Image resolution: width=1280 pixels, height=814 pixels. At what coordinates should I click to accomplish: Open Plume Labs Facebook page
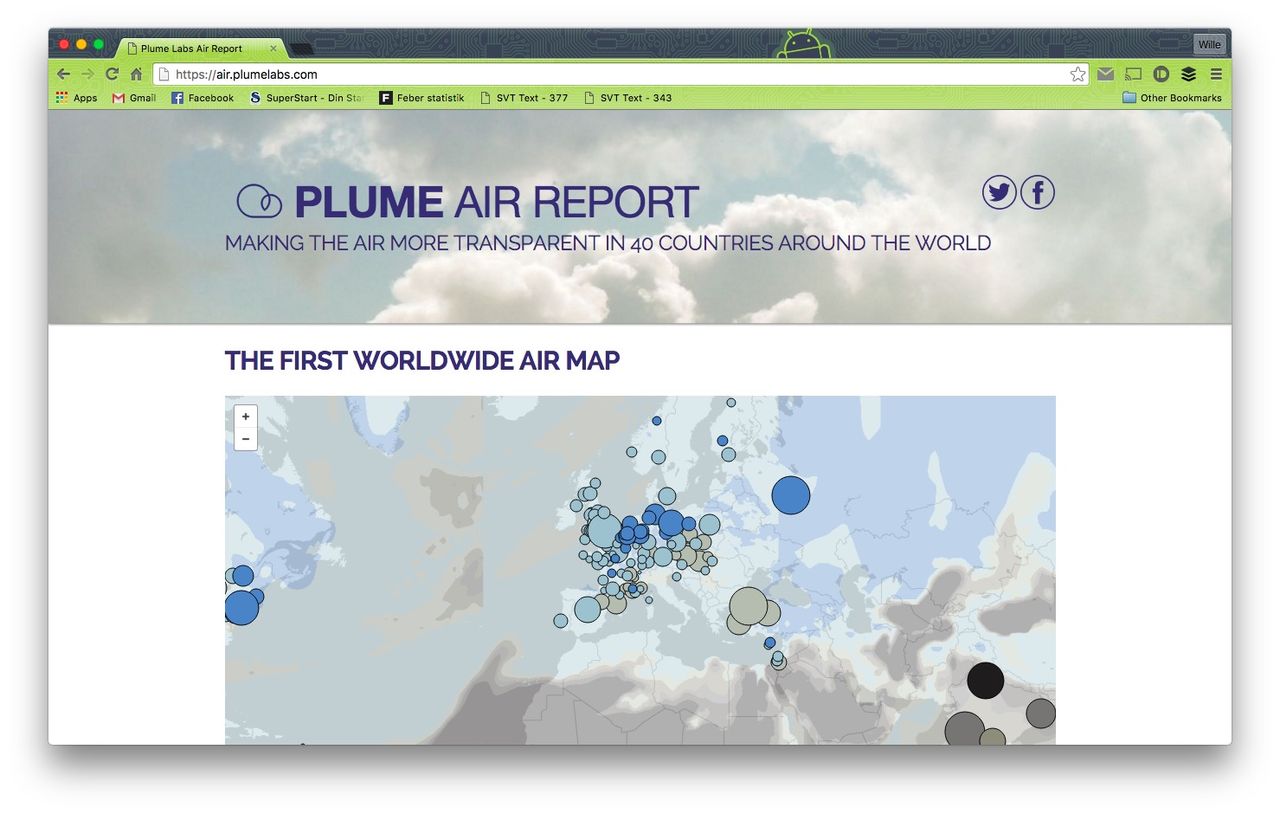coord(1037,192)
